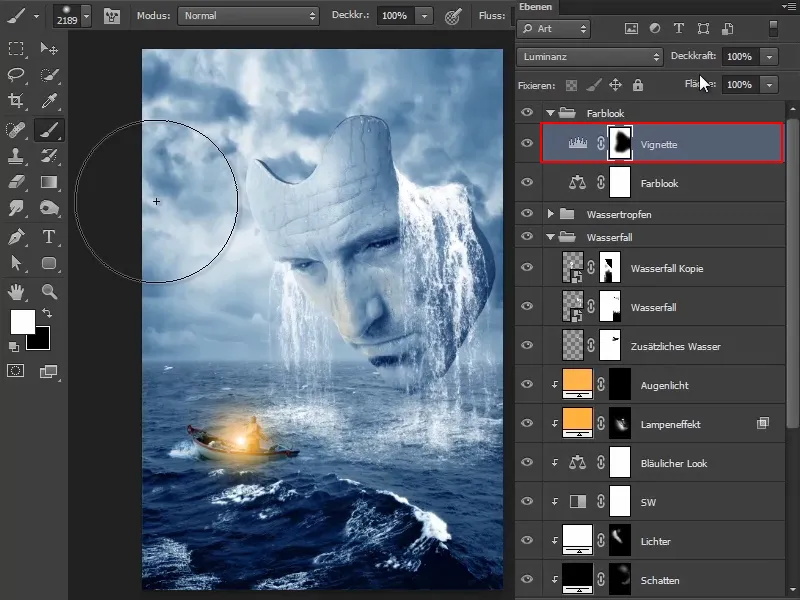Hide the Augenlicht layer
The height and width of the screenshot is (600, 800).
[527, 384]
